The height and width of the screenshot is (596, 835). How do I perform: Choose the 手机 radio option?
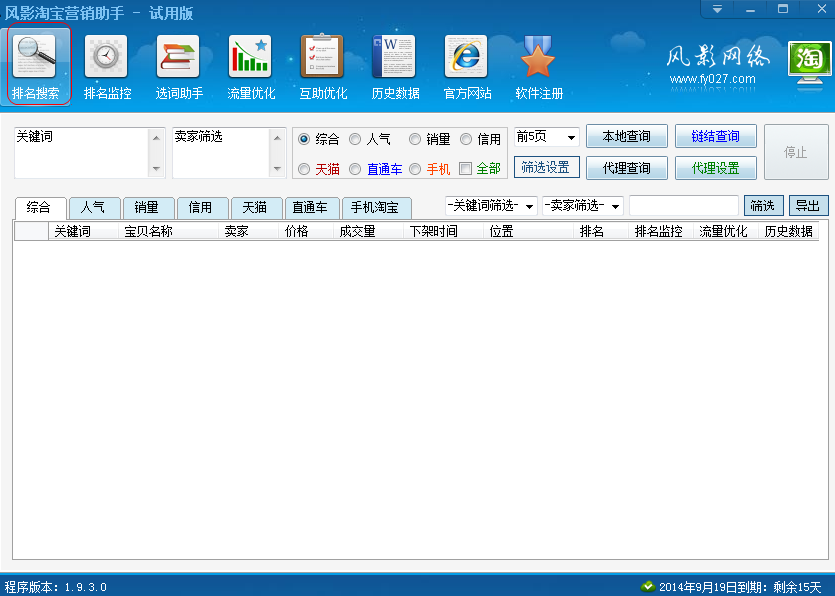pyautogui.click(x=415, y=169)
